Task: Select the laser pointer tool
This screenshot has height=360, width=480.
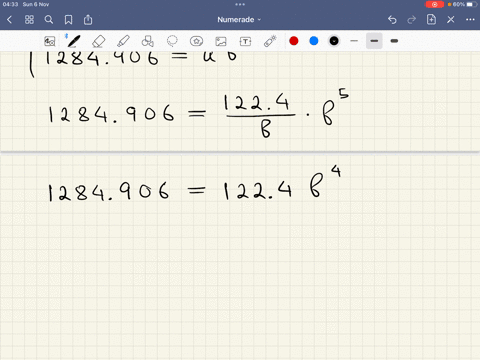Action: [x=270, y=41]
